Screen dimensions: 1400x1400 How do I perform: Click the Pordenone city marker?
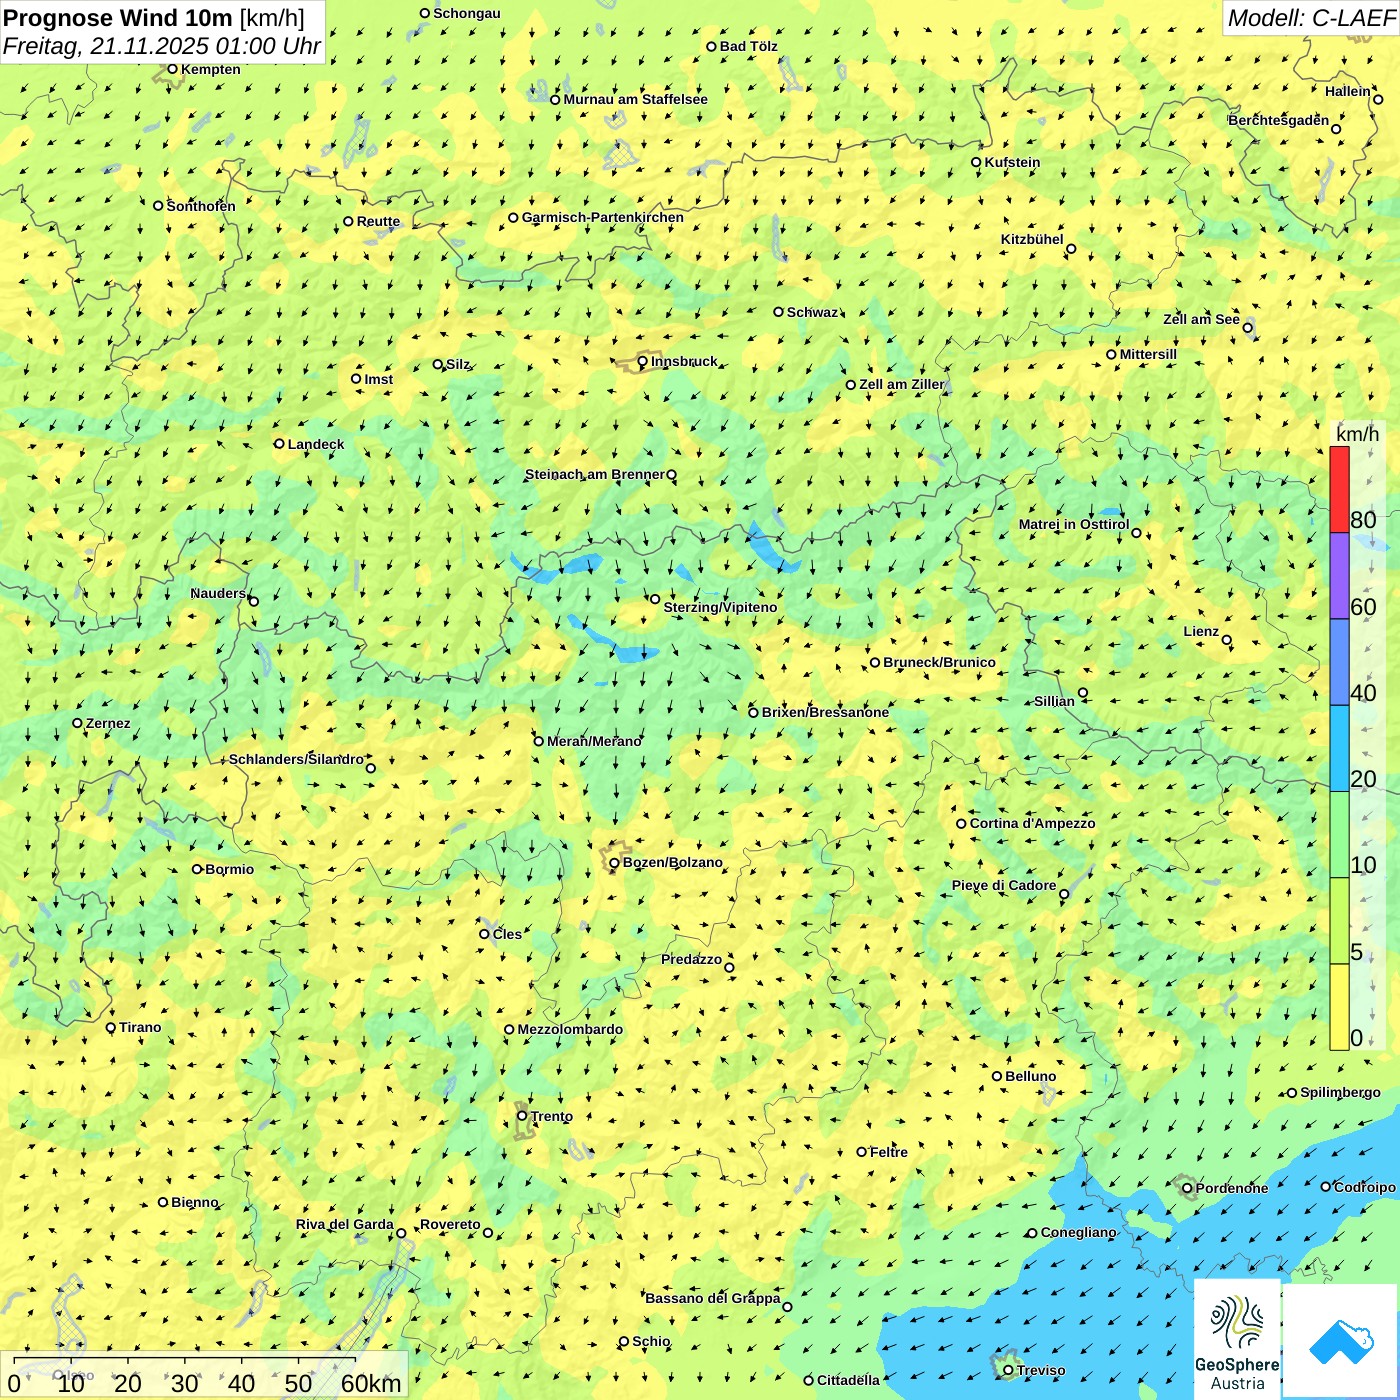tap(1187, 1189)
